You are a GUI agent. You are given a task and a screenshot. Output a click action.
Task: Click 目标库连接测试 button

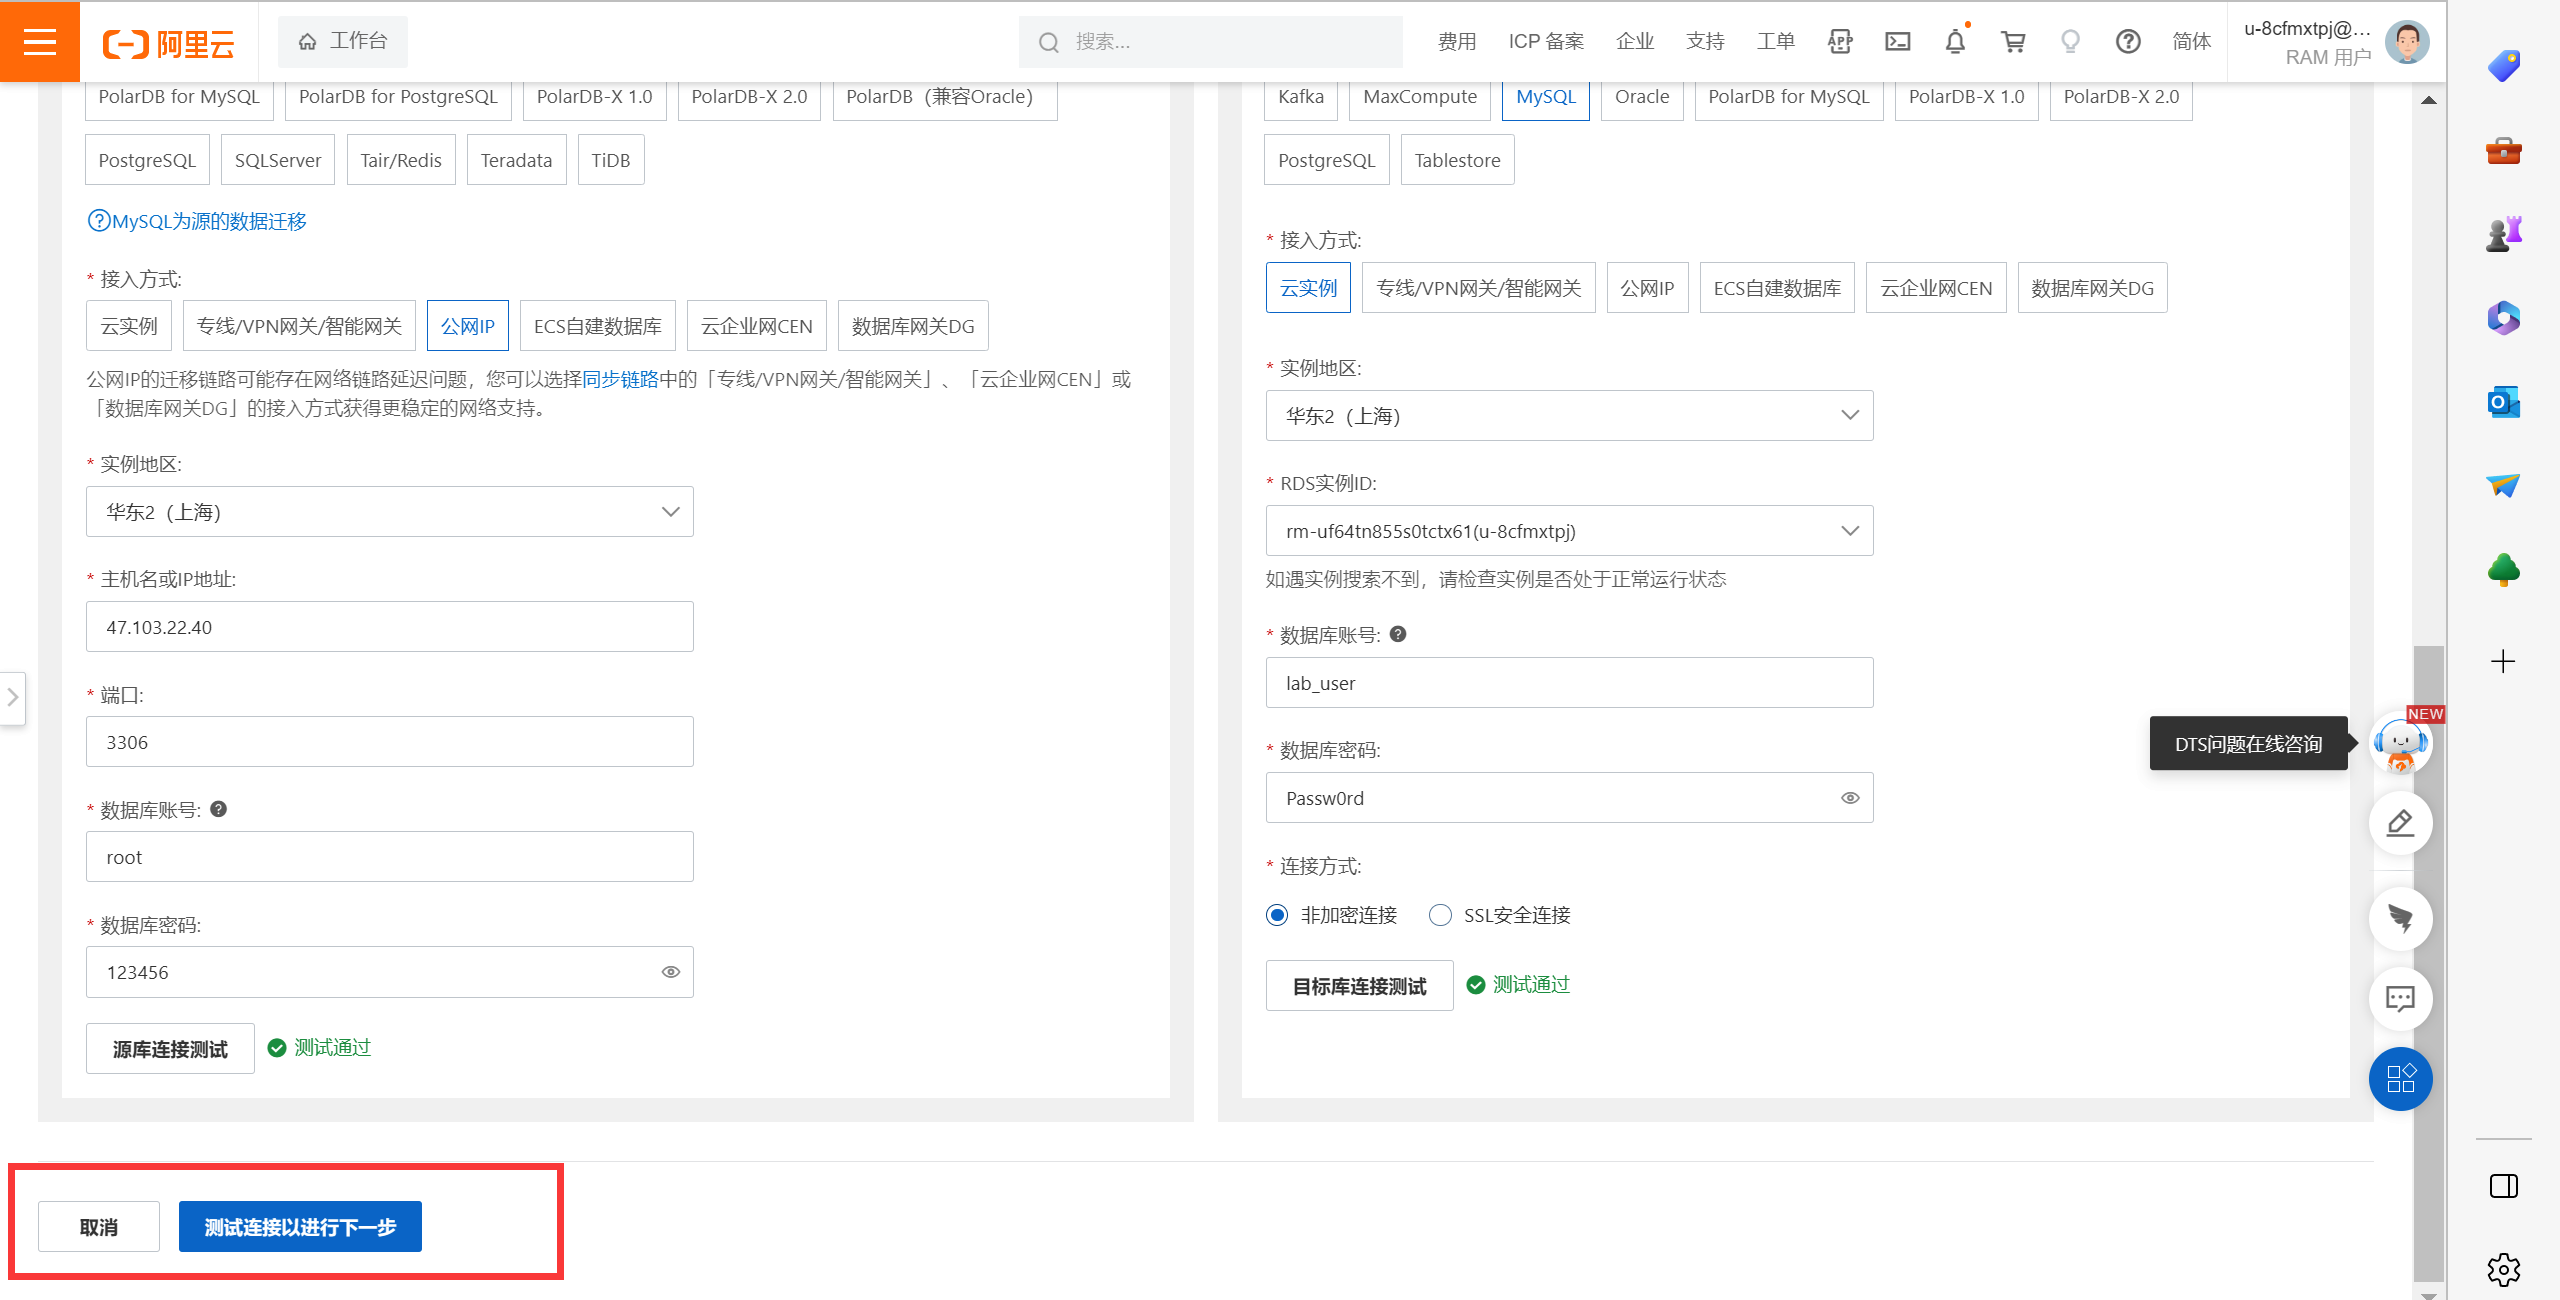[x=1359, y=986]
